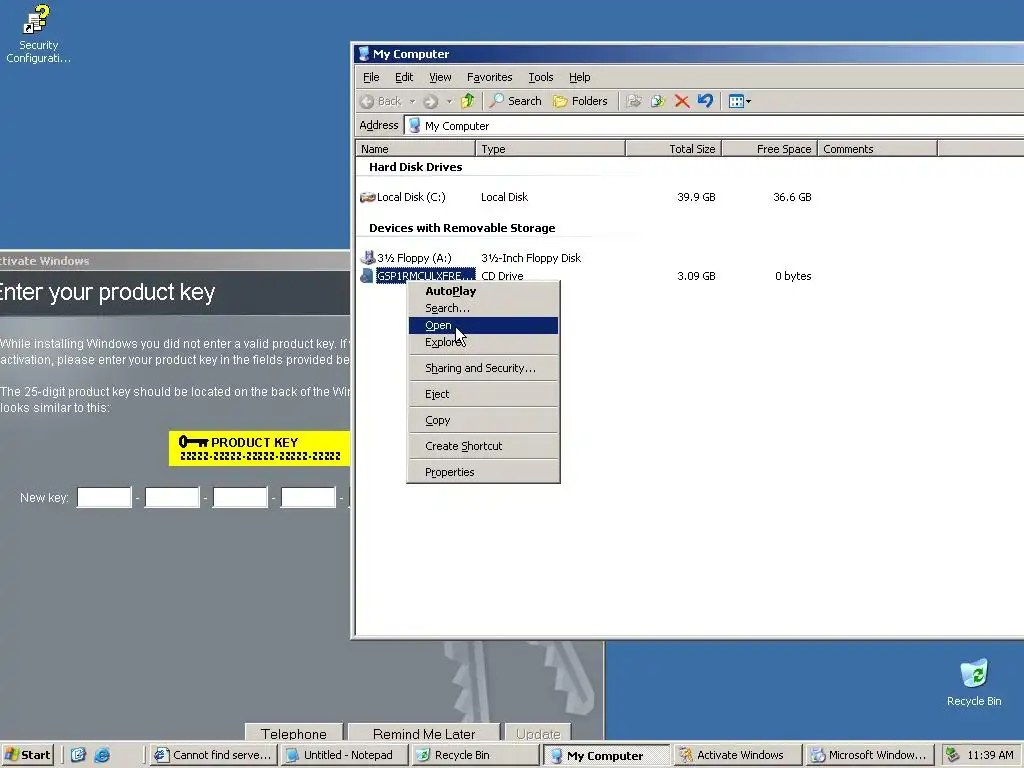Choose Copy from the context menu
Image resolution: width=1024 pixels, height=768 pixels.
point(483,421)
